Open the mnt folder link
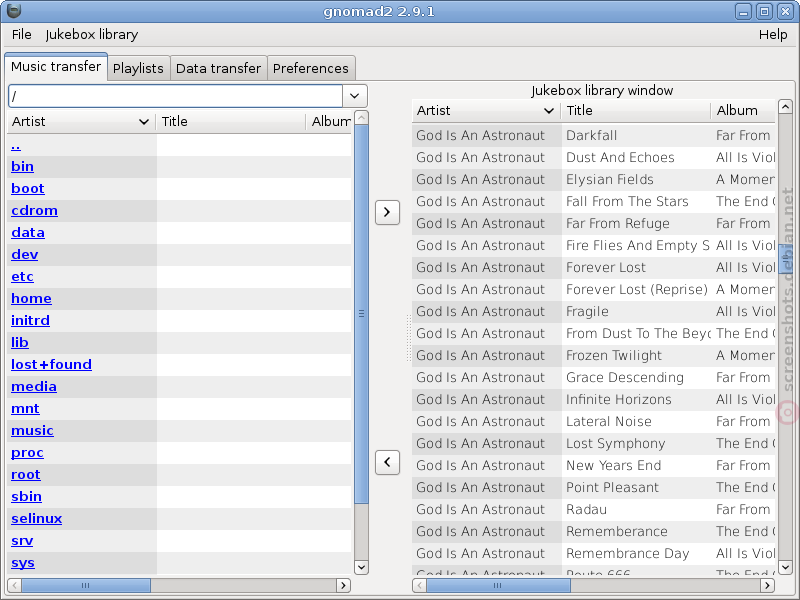The height and width of the screenshot is (600, 800). 25,408
